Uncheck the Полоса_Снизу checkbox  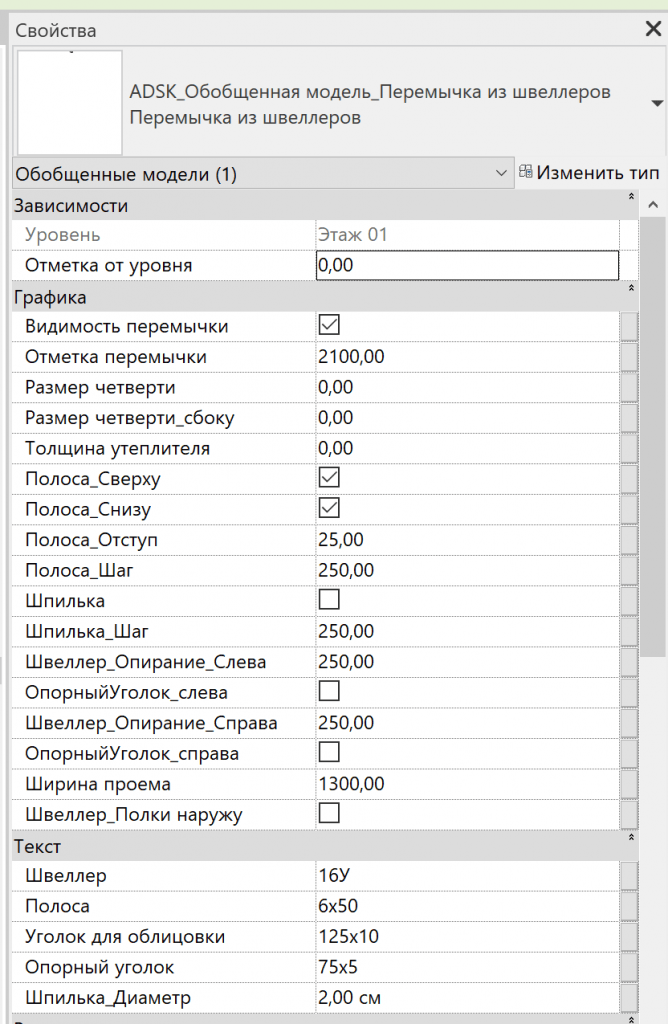pyautogui.click(x=328, y=509)
